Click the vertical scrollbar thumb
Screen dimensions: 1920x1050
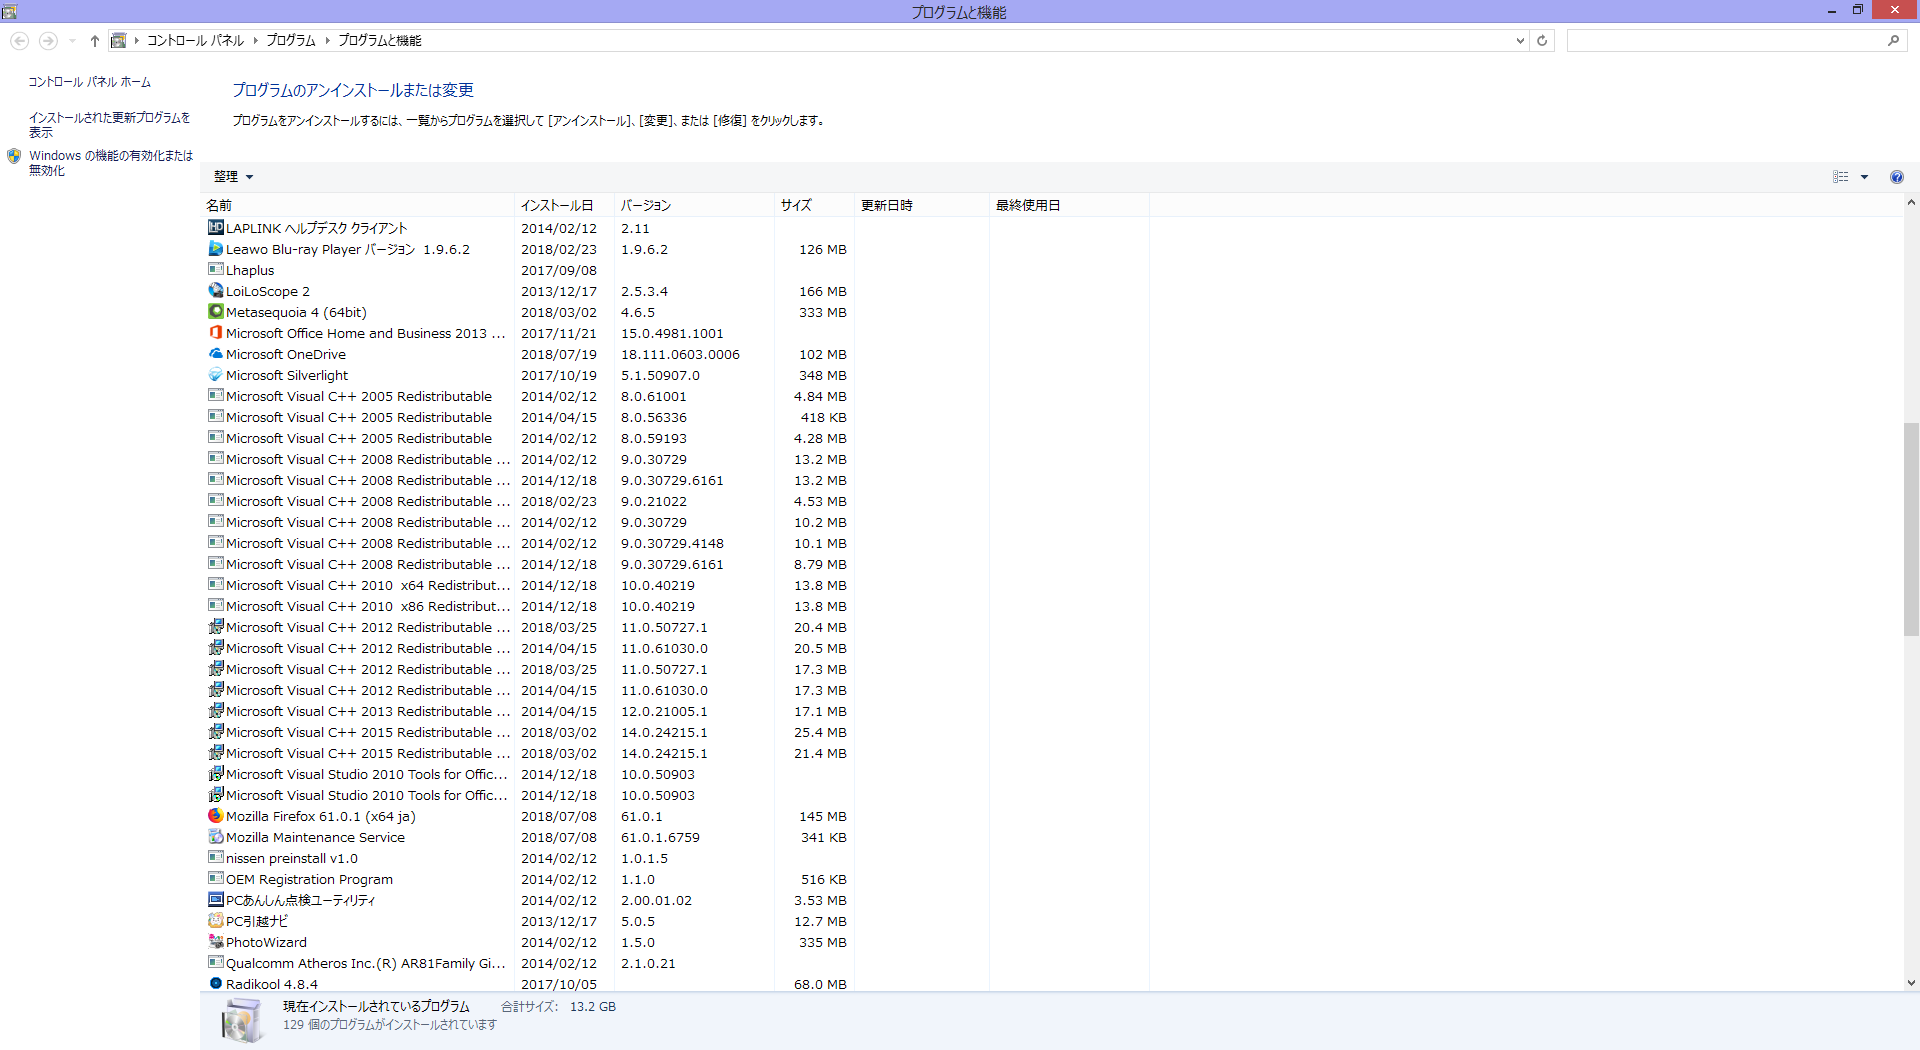click(1911, 530)
